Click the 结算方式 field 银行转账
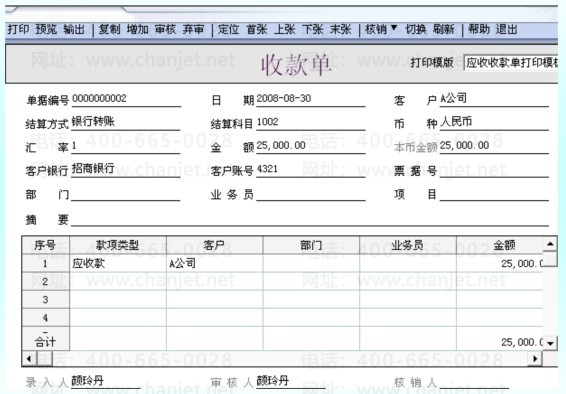The height and width of the screenshot is (394, 566). pyautogui.click(x=126, y=123)
